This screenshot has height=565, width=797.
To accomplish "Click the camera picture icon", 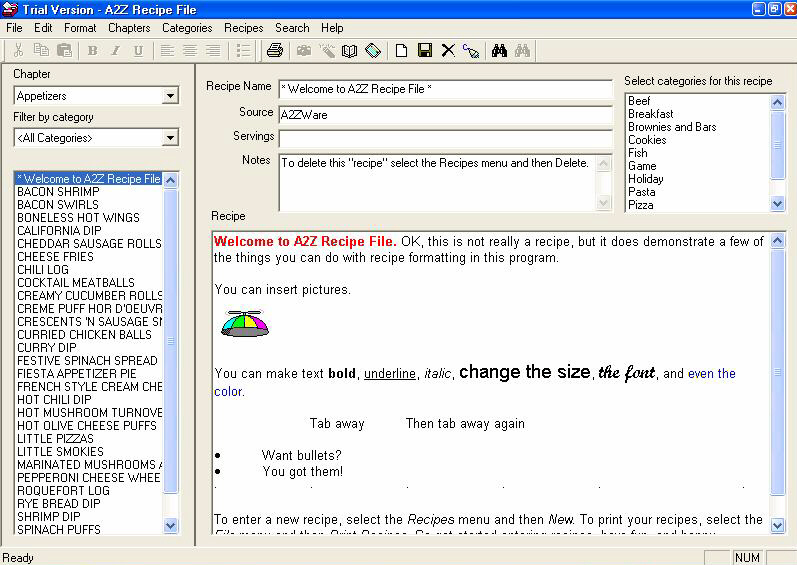I will pyautogui.click(x=304, y=50).
